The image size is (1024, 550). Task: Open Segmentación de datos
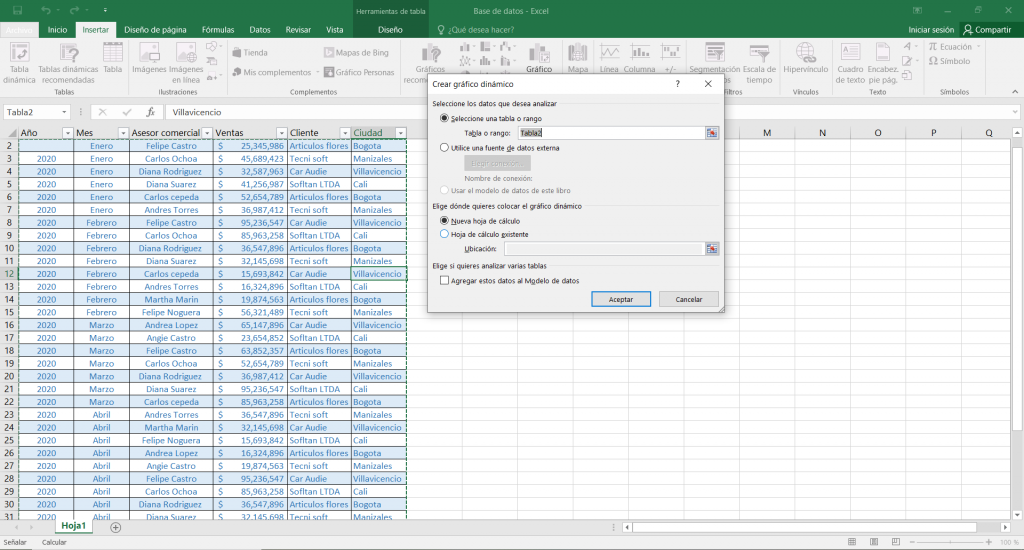(x=714, y=57)
